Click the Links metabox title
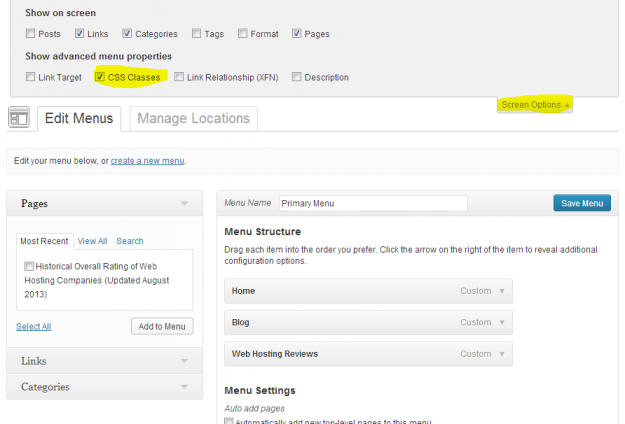Image resolution: width=625 pixels, height=424 pixels. click(34, 361)
